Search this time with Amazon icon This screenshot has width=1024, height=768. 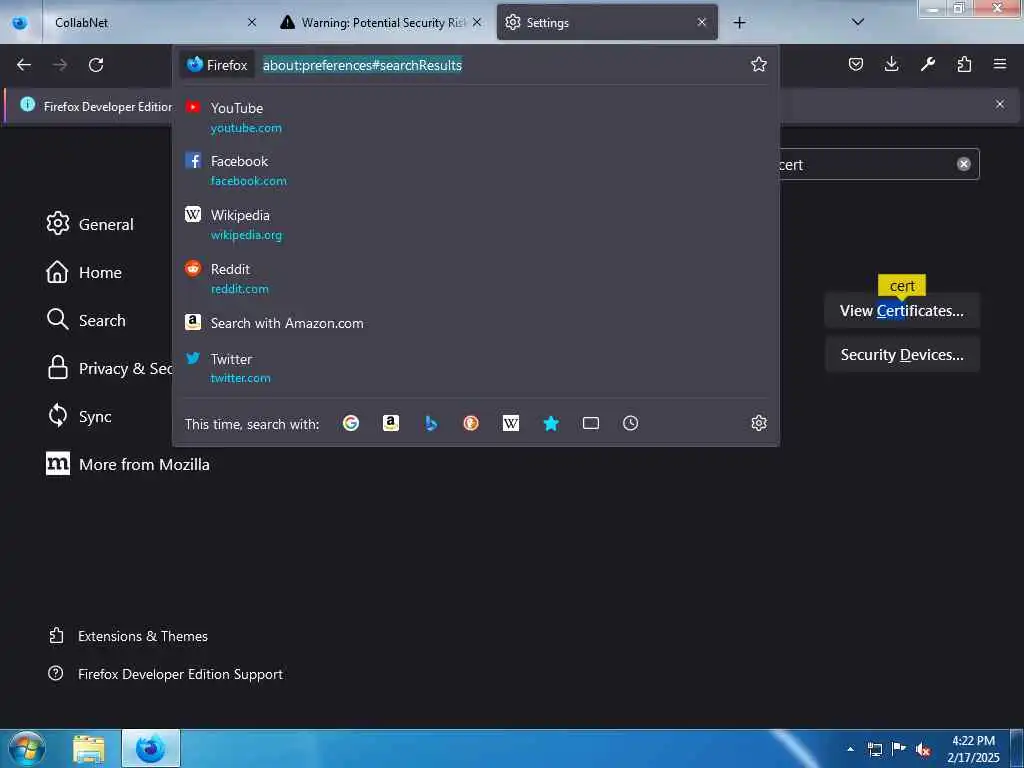click(391, 423)
